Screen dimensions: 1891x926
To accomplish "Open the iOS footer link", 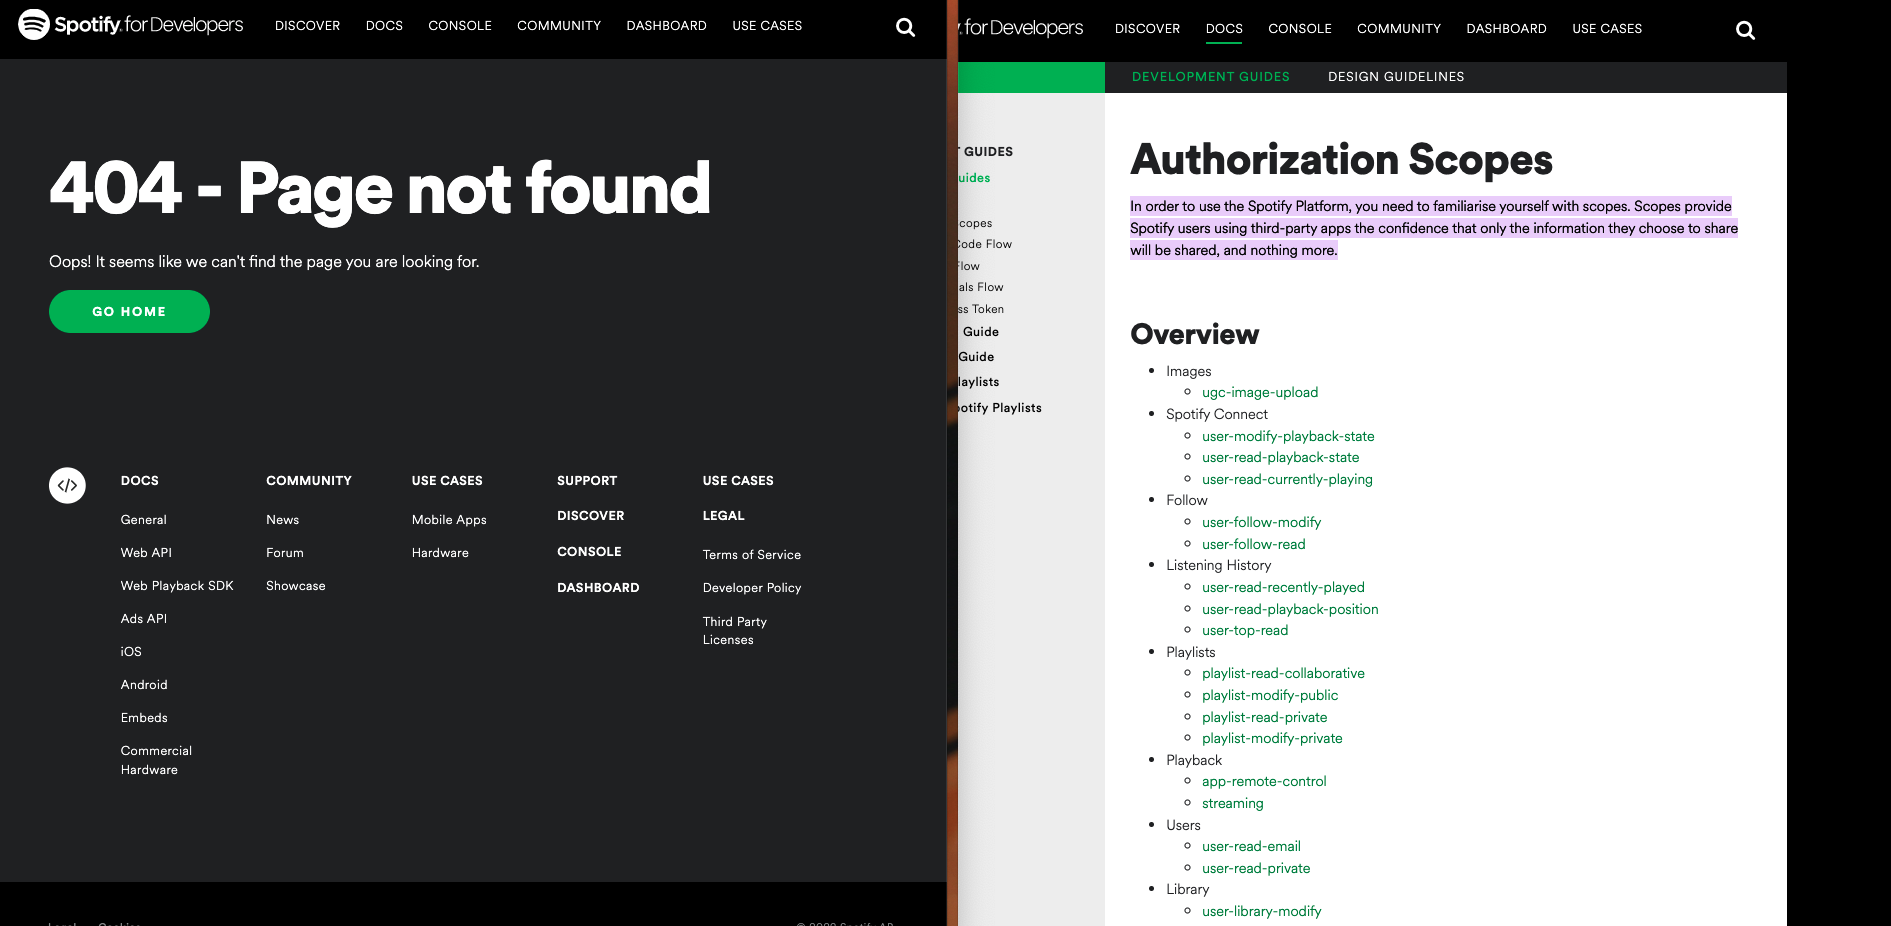I will 131,652.
